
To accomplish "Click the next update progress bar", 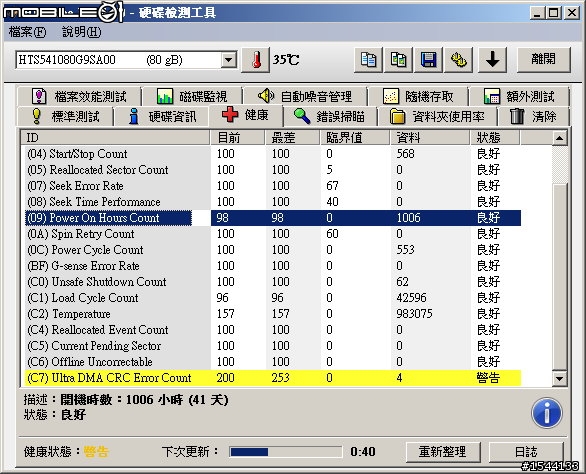I will (x=286, y=452).
